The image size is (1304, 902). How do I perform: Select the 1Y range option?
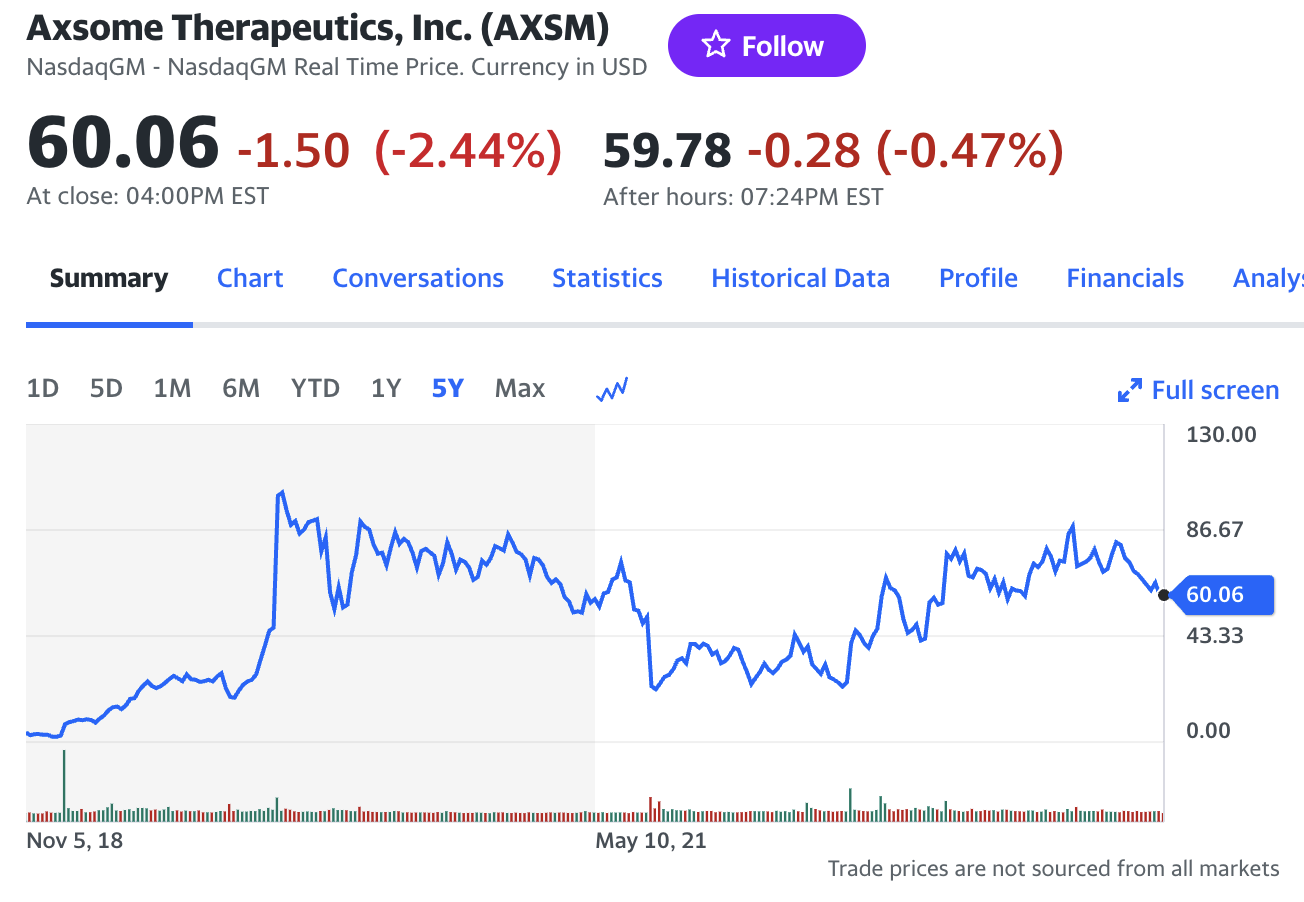click(x=385, y=388)
